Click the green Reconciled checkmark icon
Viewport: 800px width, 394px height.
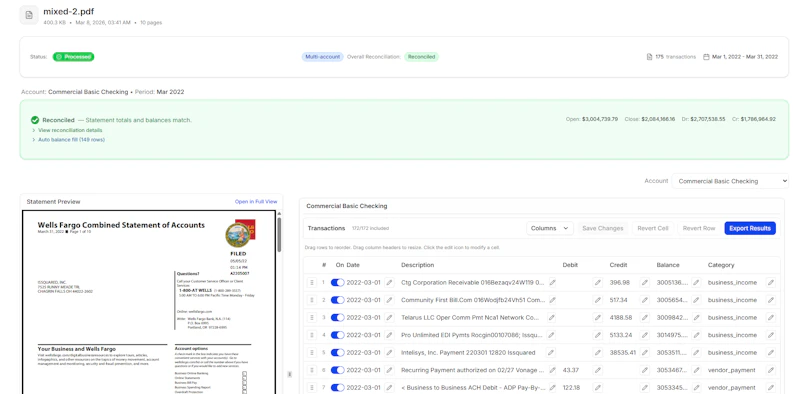tap(35, 120)
